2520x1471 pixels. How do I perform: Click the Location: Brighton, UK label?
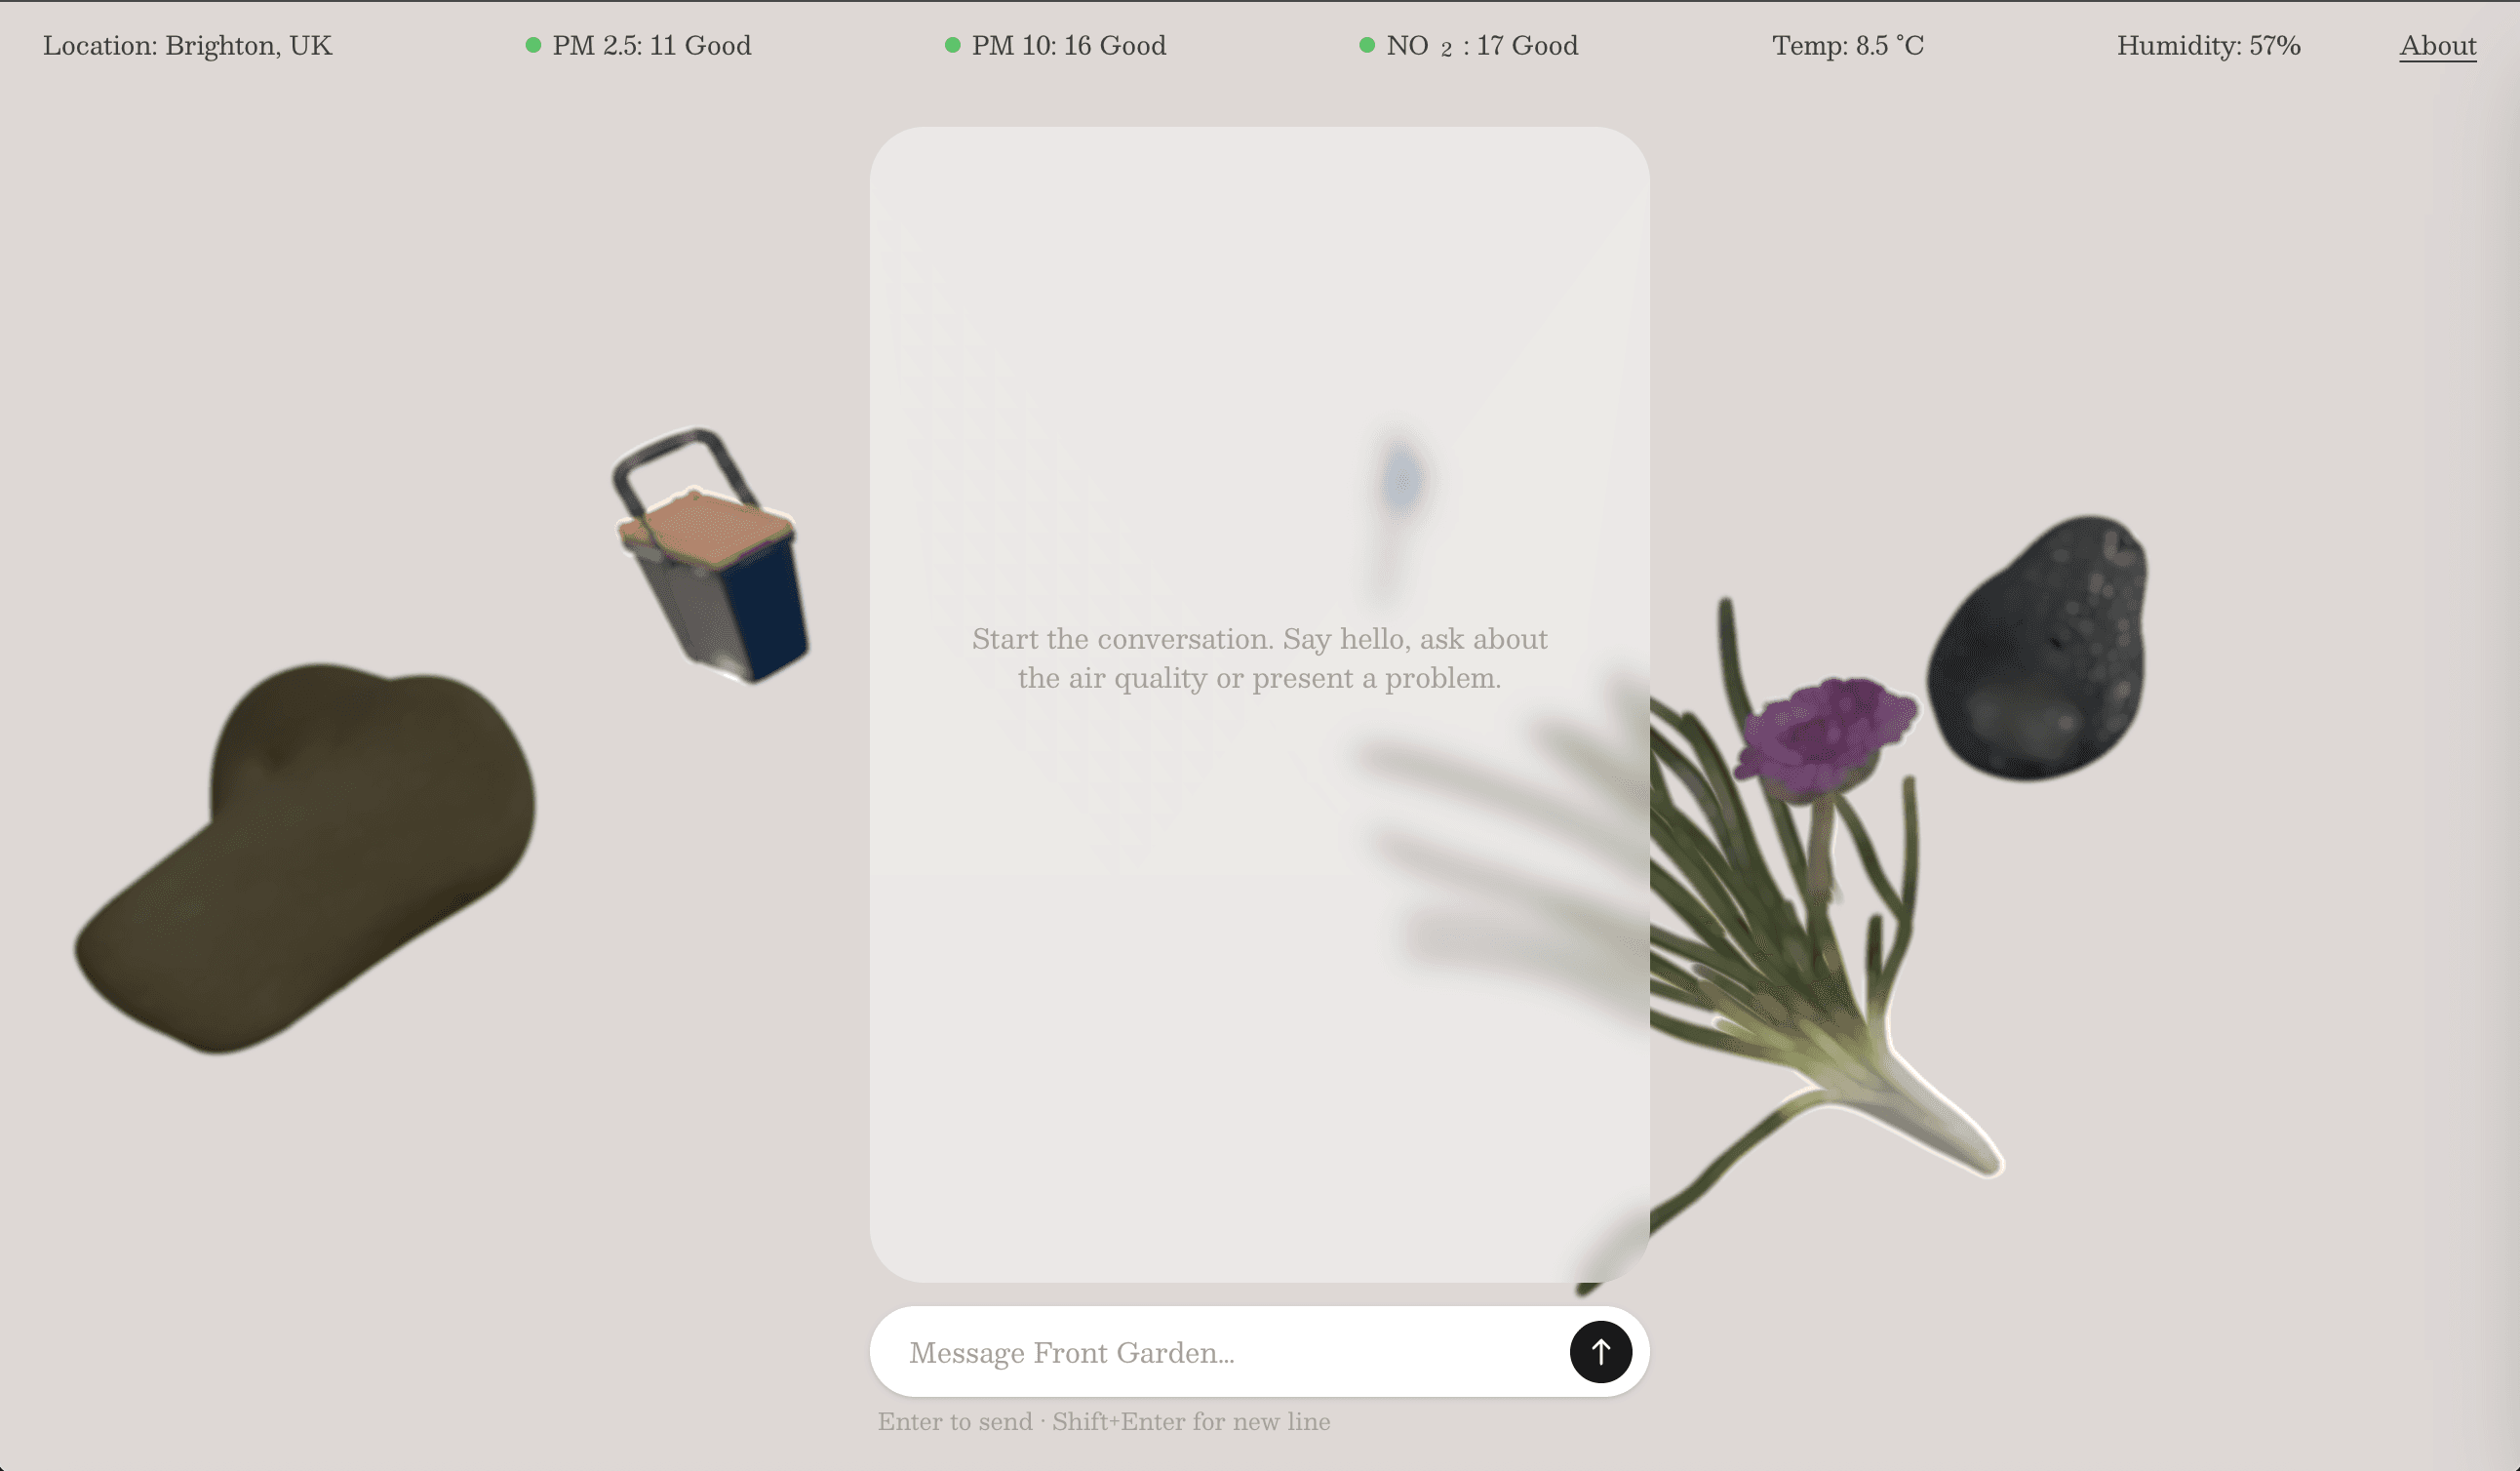187,46
